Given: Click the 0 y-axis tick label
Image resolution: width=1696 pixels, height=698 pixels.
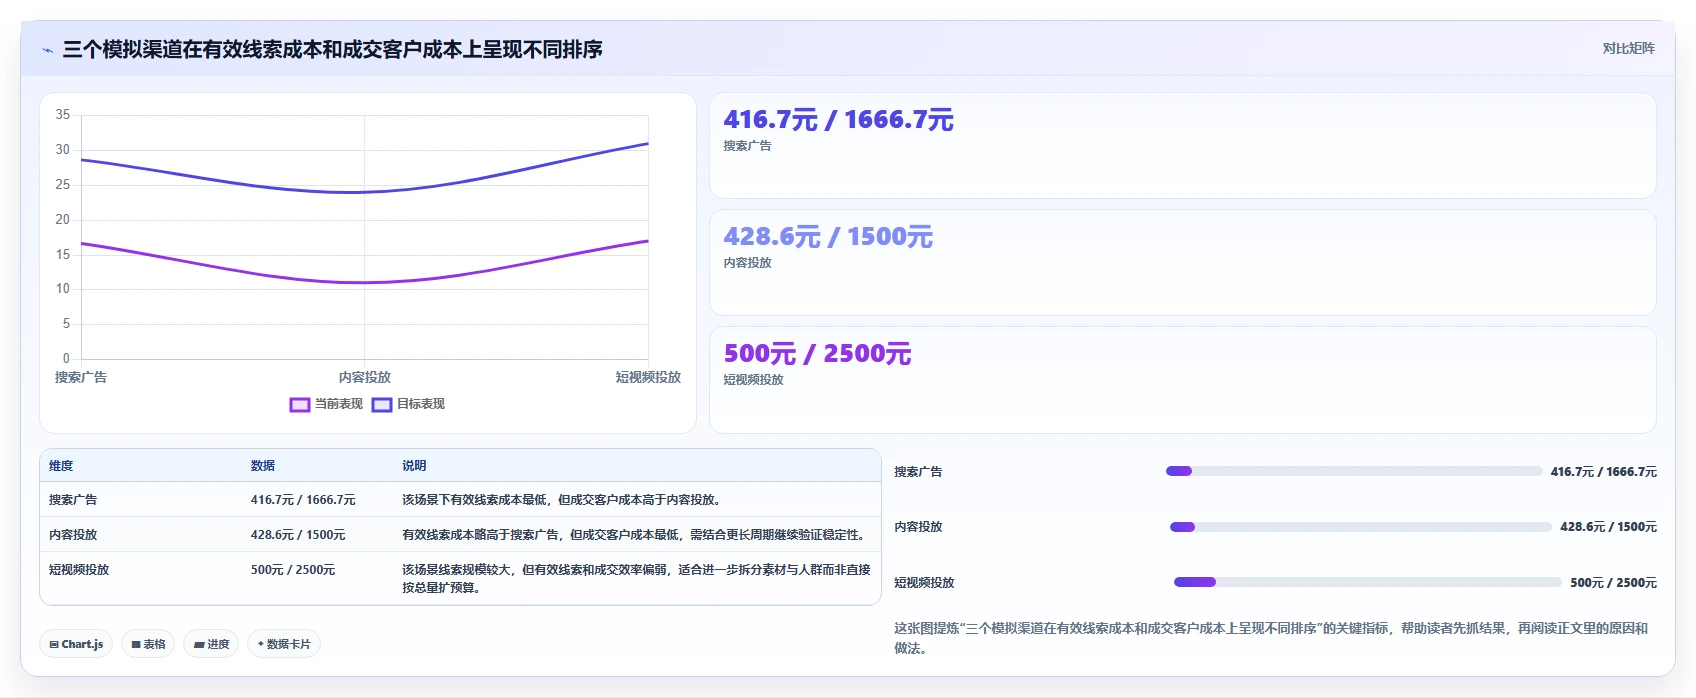Looking at the screenshot, I should 66,359.
